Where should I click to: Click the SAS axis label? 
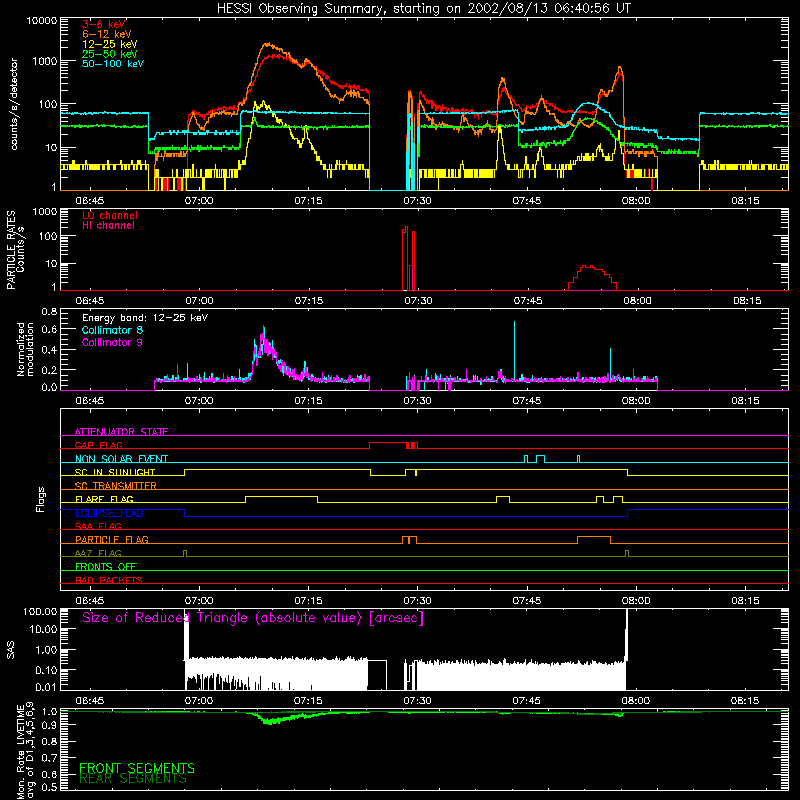click(x=11, y=649)
